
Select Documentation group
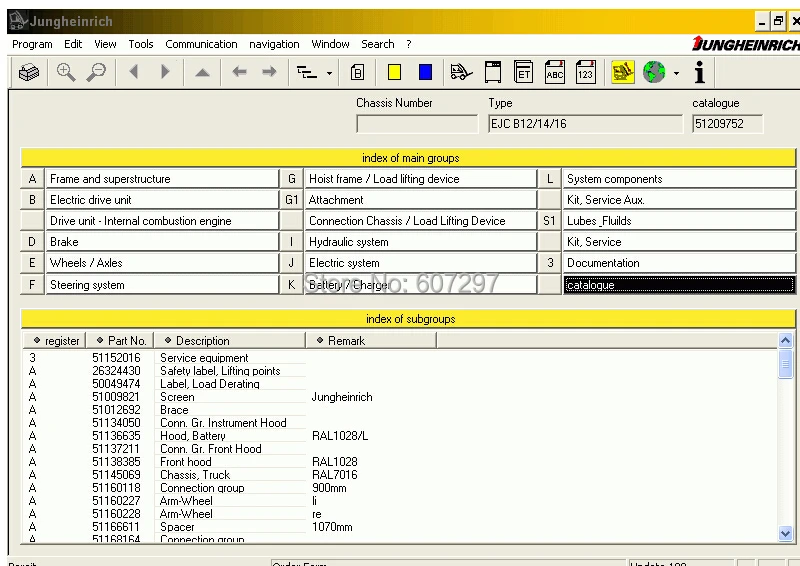pyautogui.click(x=679, y=263)
